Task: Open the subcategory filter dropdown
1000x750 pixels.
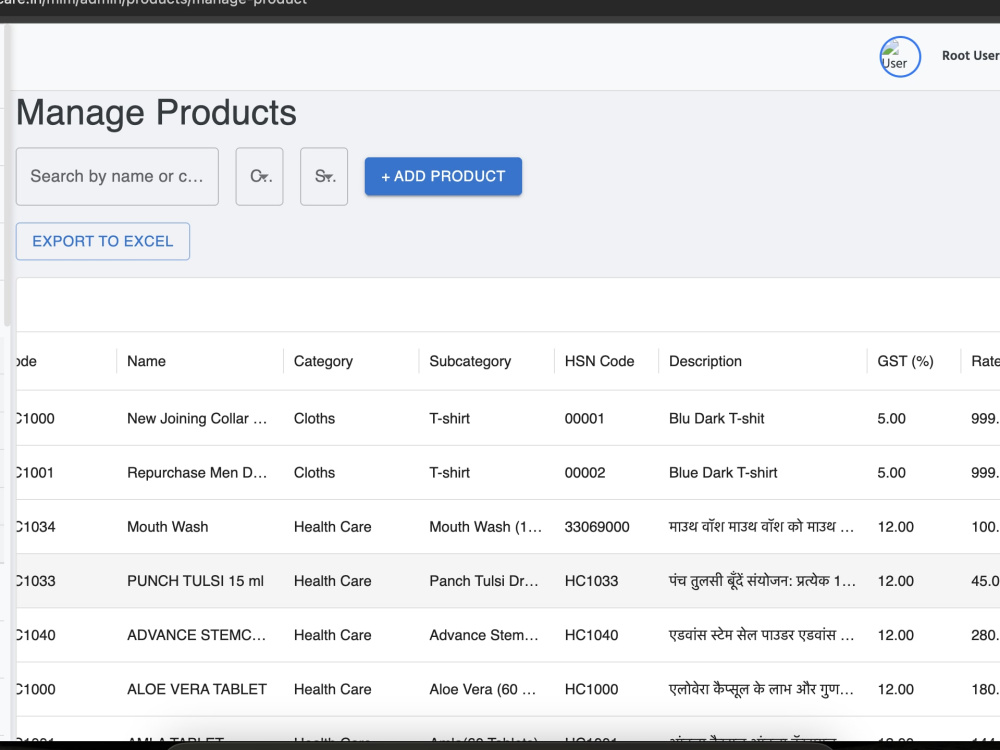Action: click(324, 177)
